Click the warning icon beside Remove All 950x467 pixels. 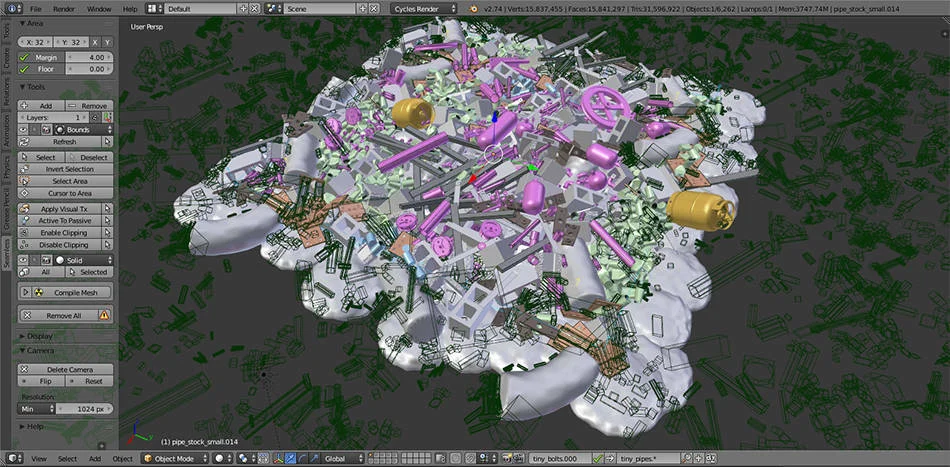pos(104,315)
